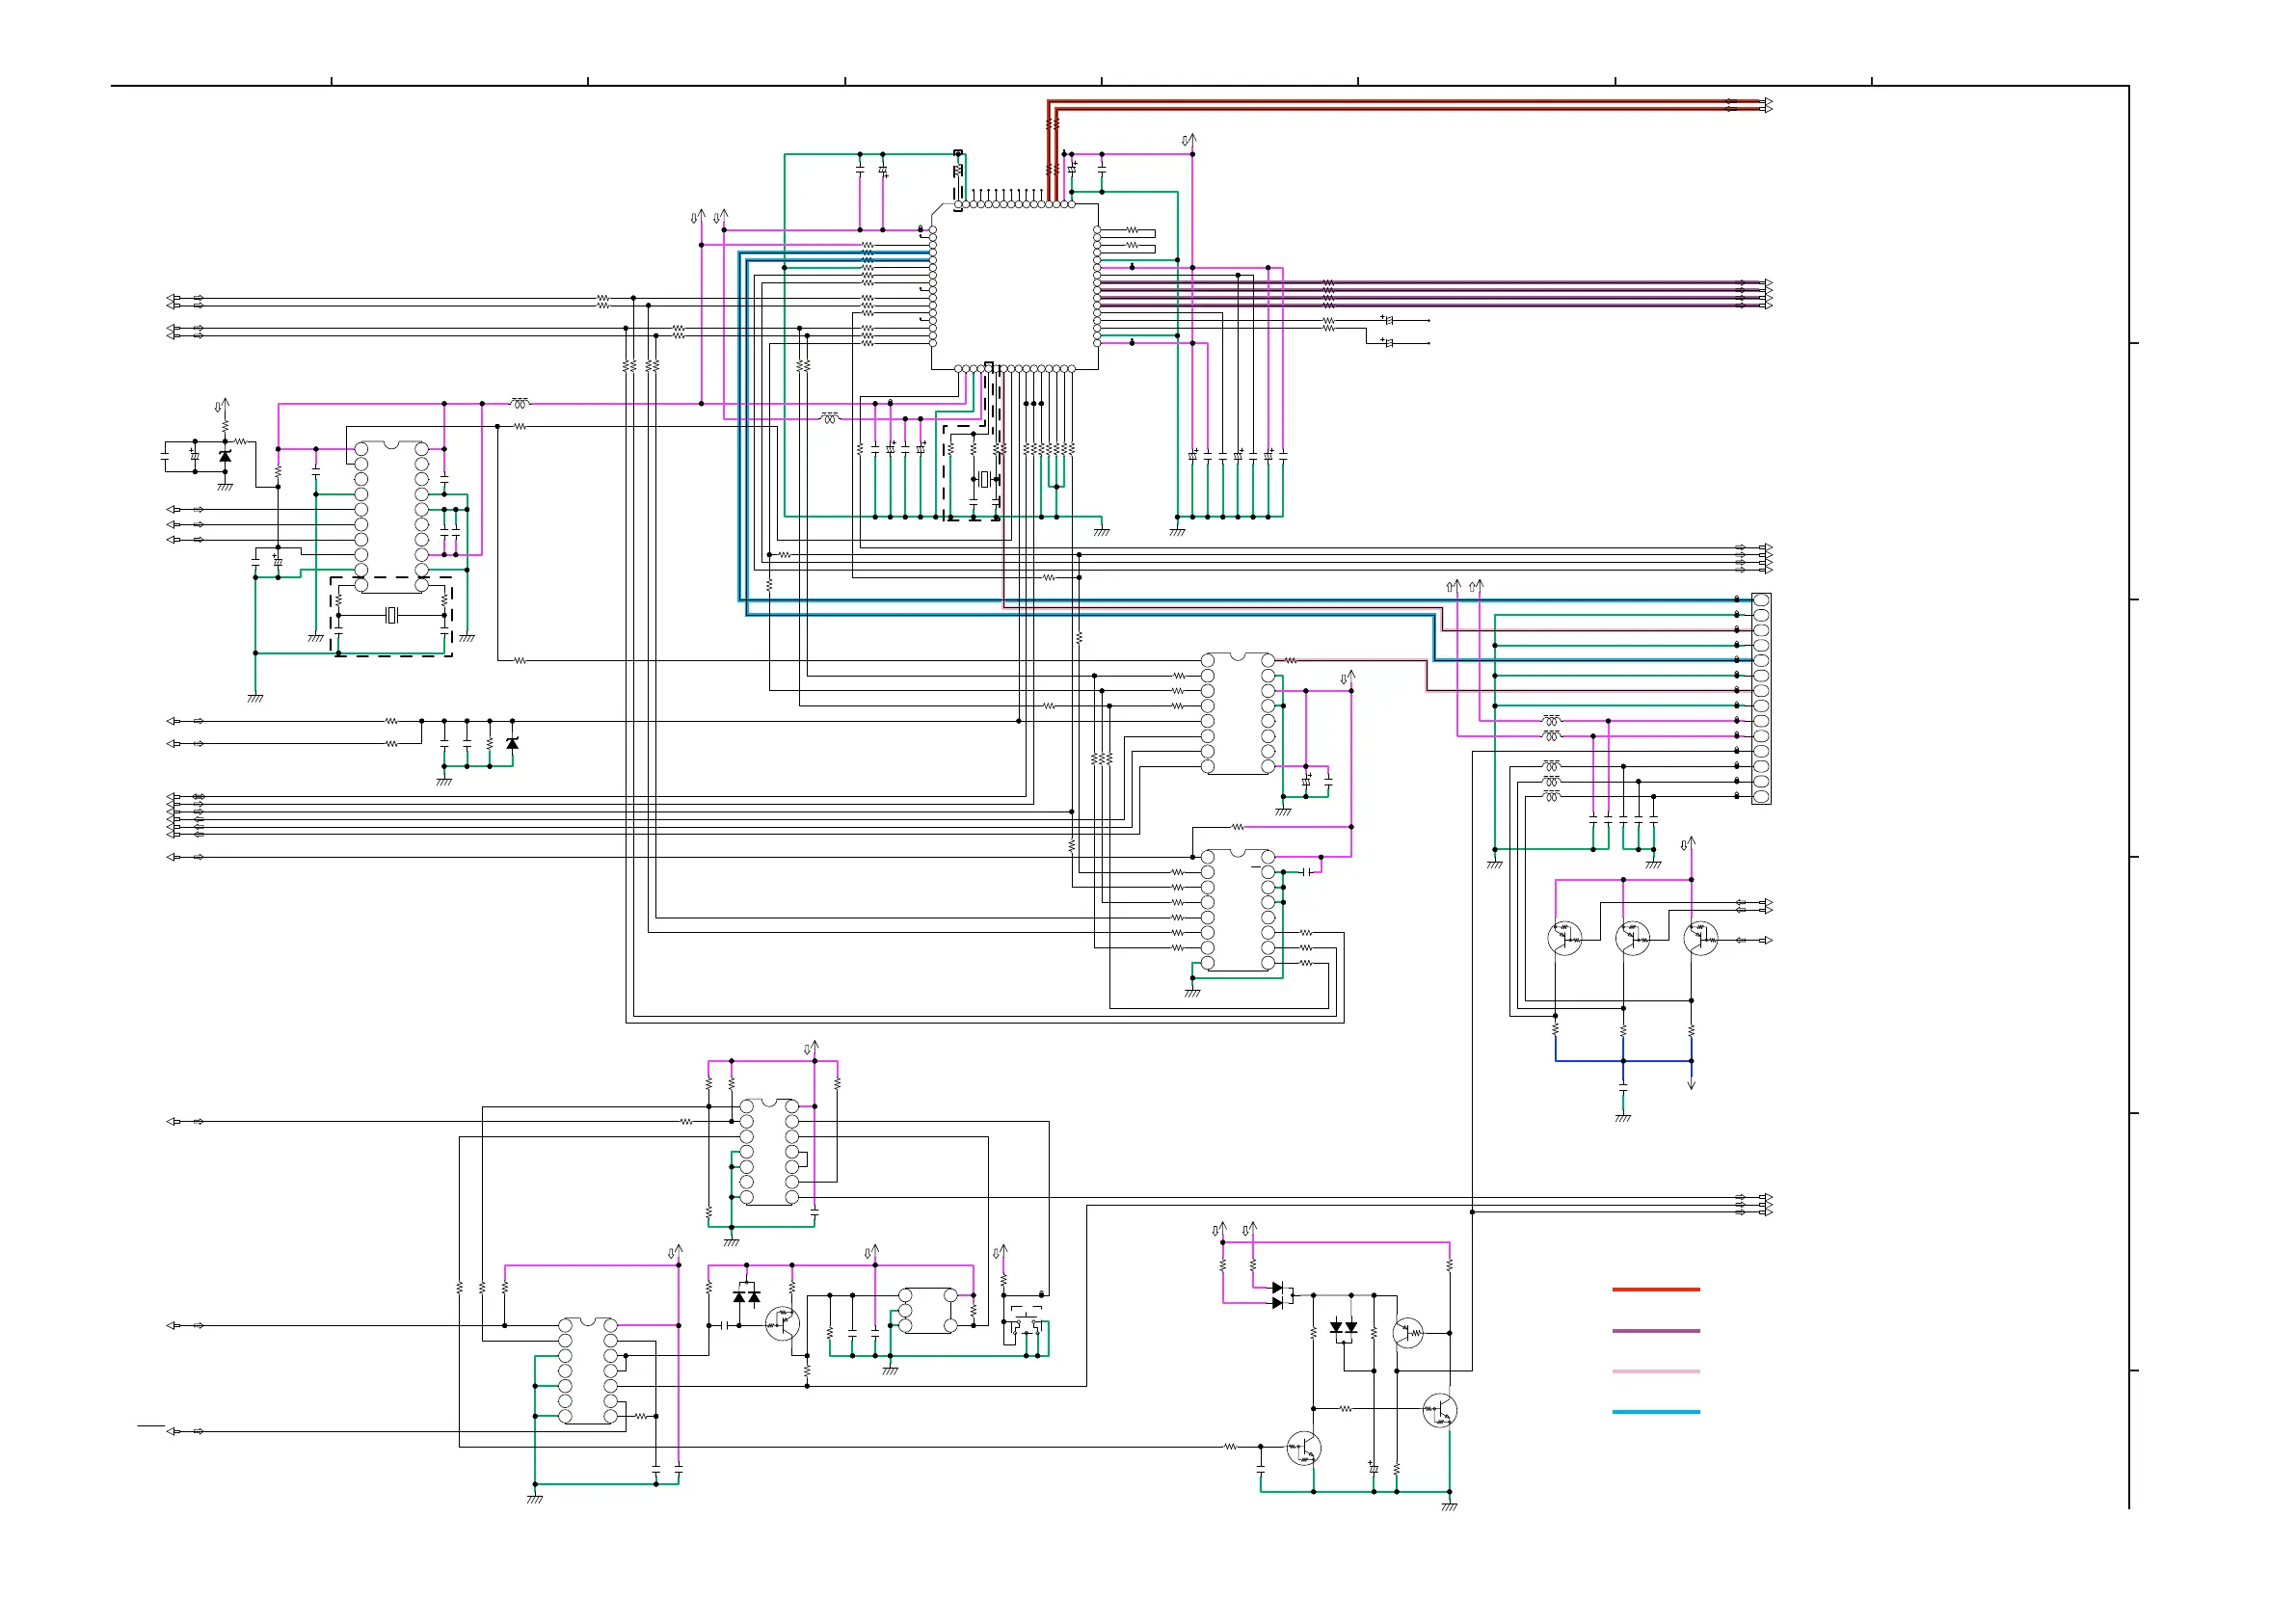The height and width of the screenshot is (1623, 2296).
Task: Select the large square central IC body
Action: tap(1015, 287)
